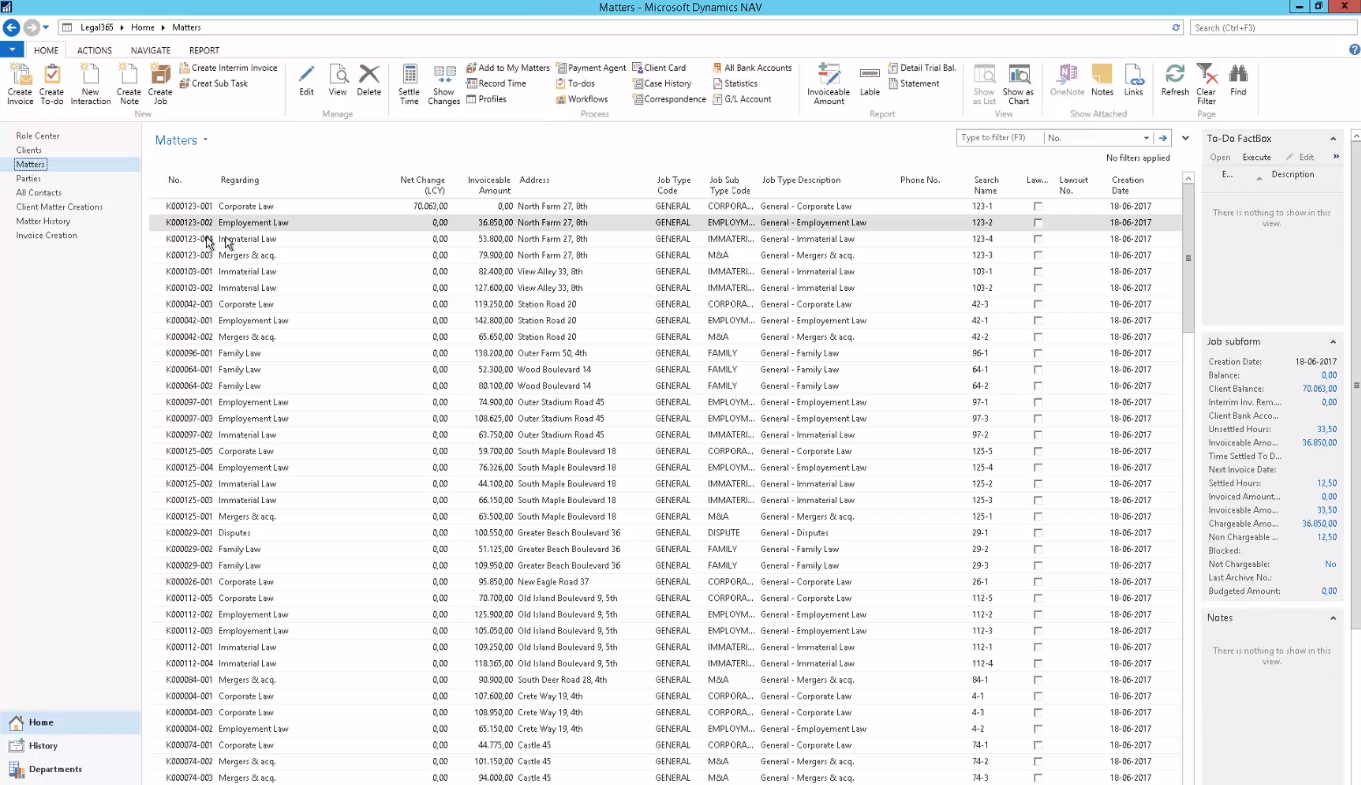
Task: Switch to the REPORT ribbon tab
Action: [x=204, y=50]
